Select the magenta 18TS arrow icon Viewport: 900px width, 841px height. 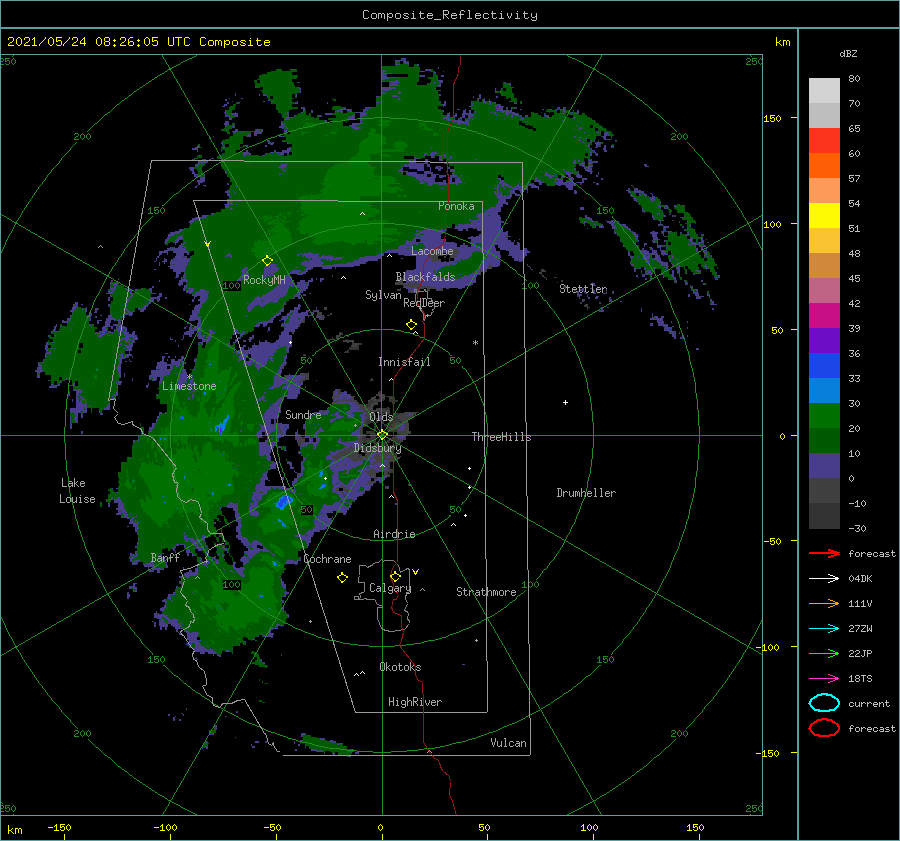click(824, 679)
